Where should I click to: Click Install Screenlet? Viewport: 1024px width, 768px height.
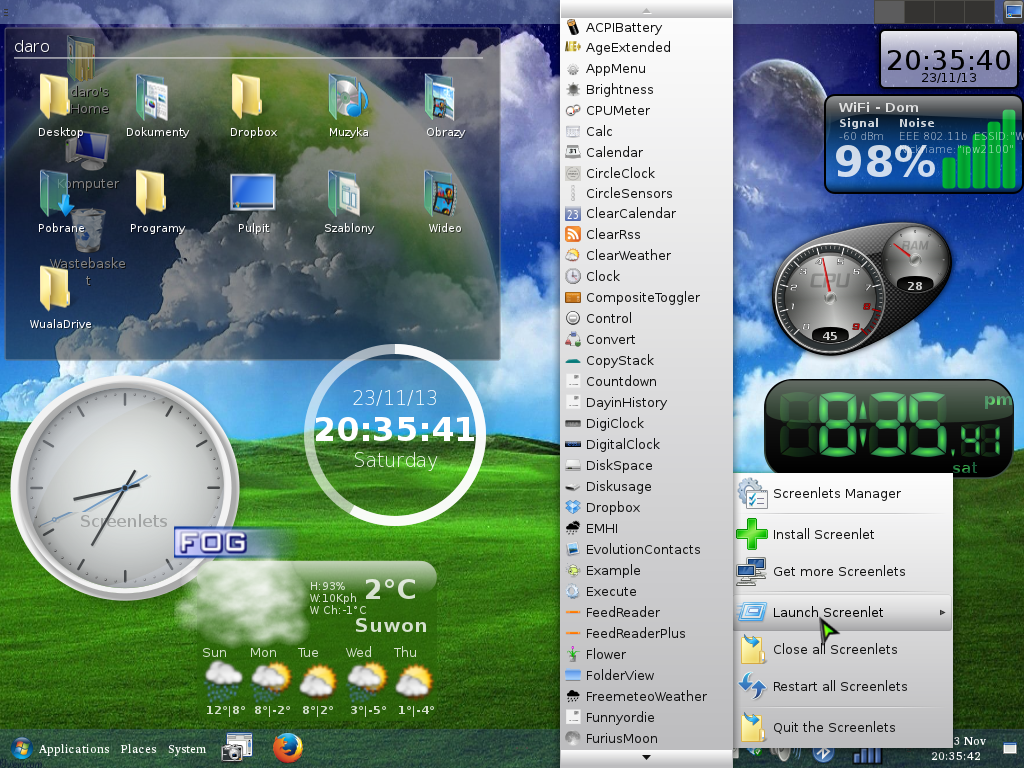click(x=823, y=534)
